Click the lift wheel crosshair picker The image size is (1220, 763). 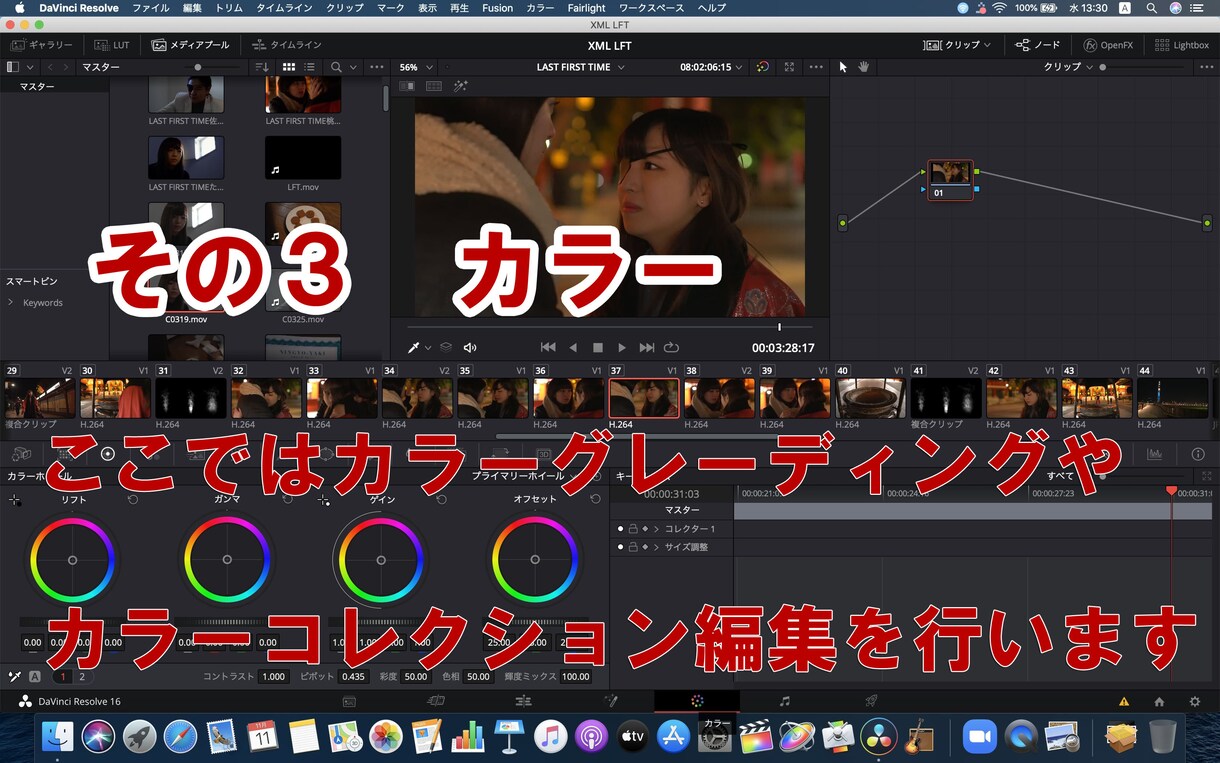pos(14,499)
